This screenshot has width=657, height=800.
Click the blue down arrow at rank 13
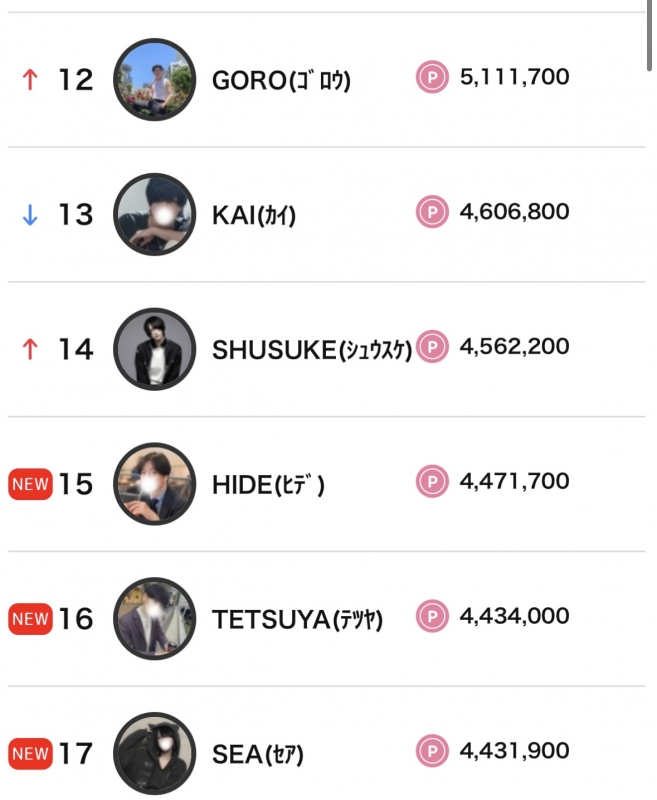click(x=29, y=215)
